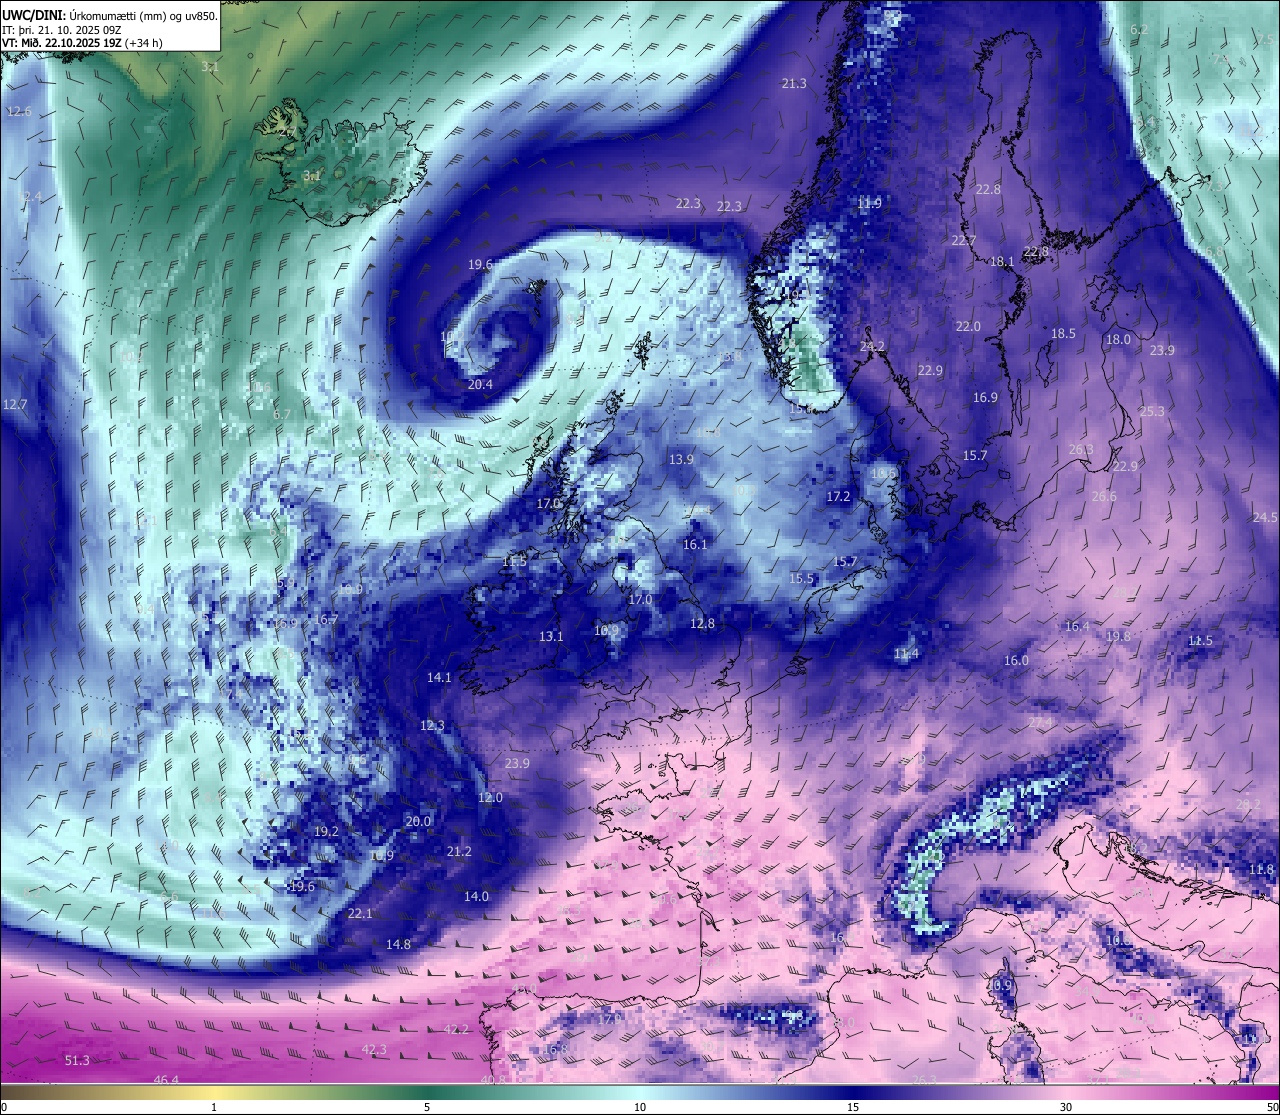Click the '51.3' value in the bottom-left

77,1061
